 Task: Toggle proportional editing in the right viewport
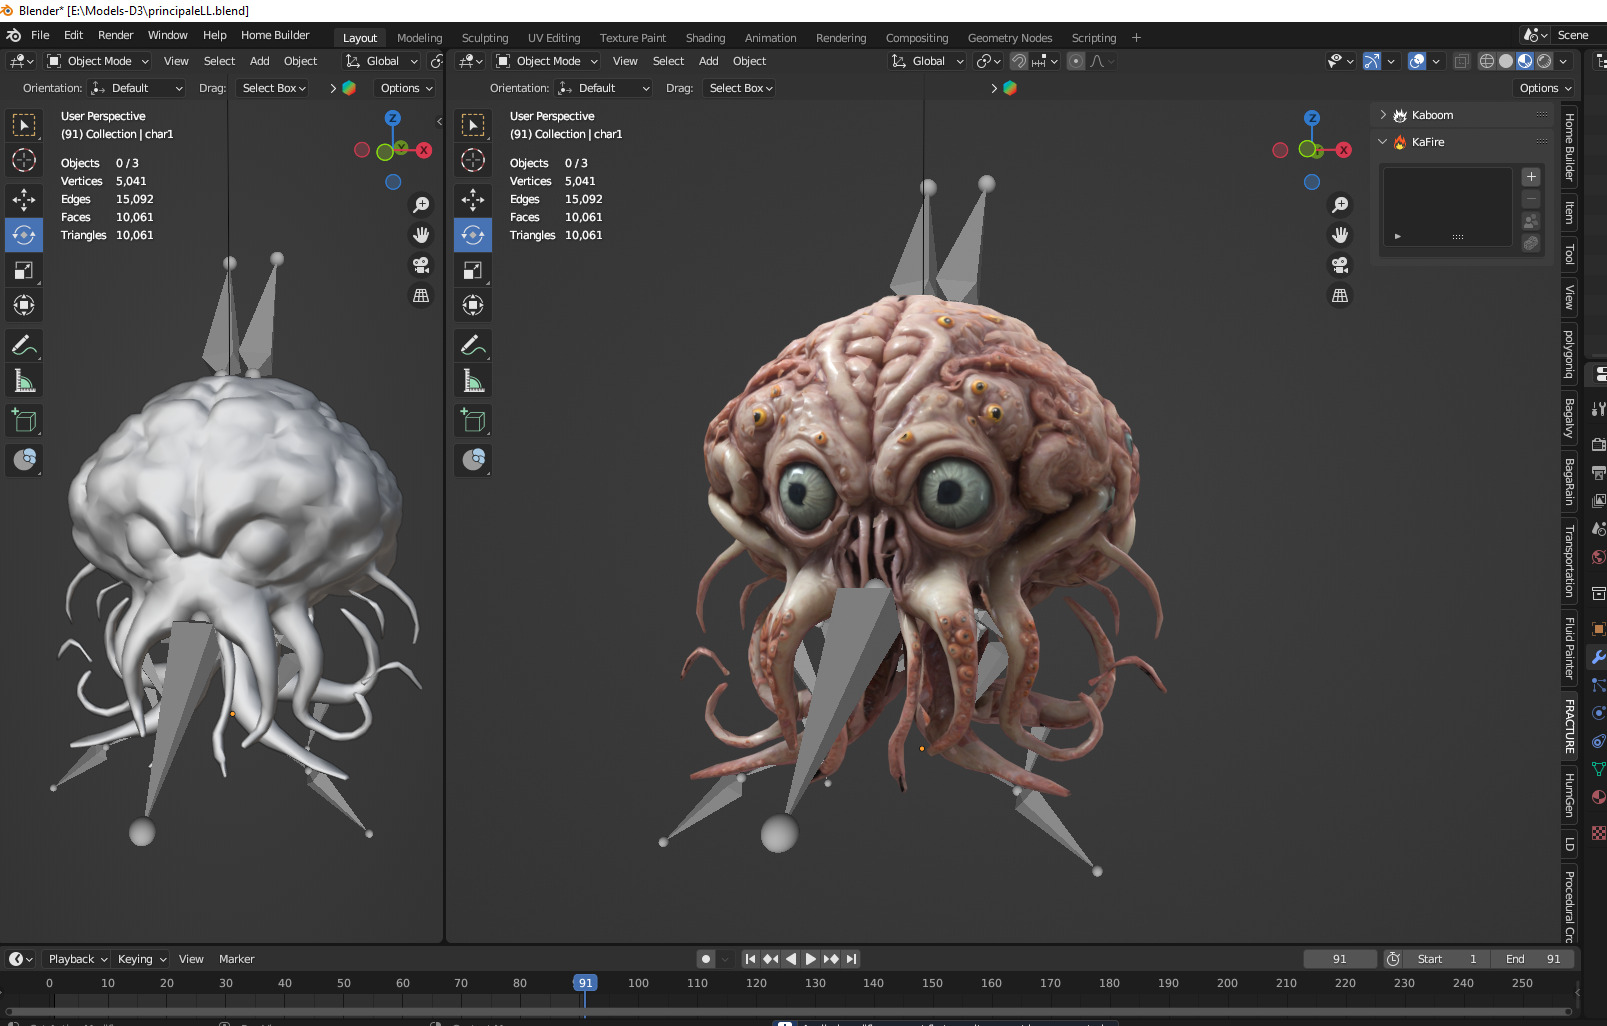click(1076, 61)
